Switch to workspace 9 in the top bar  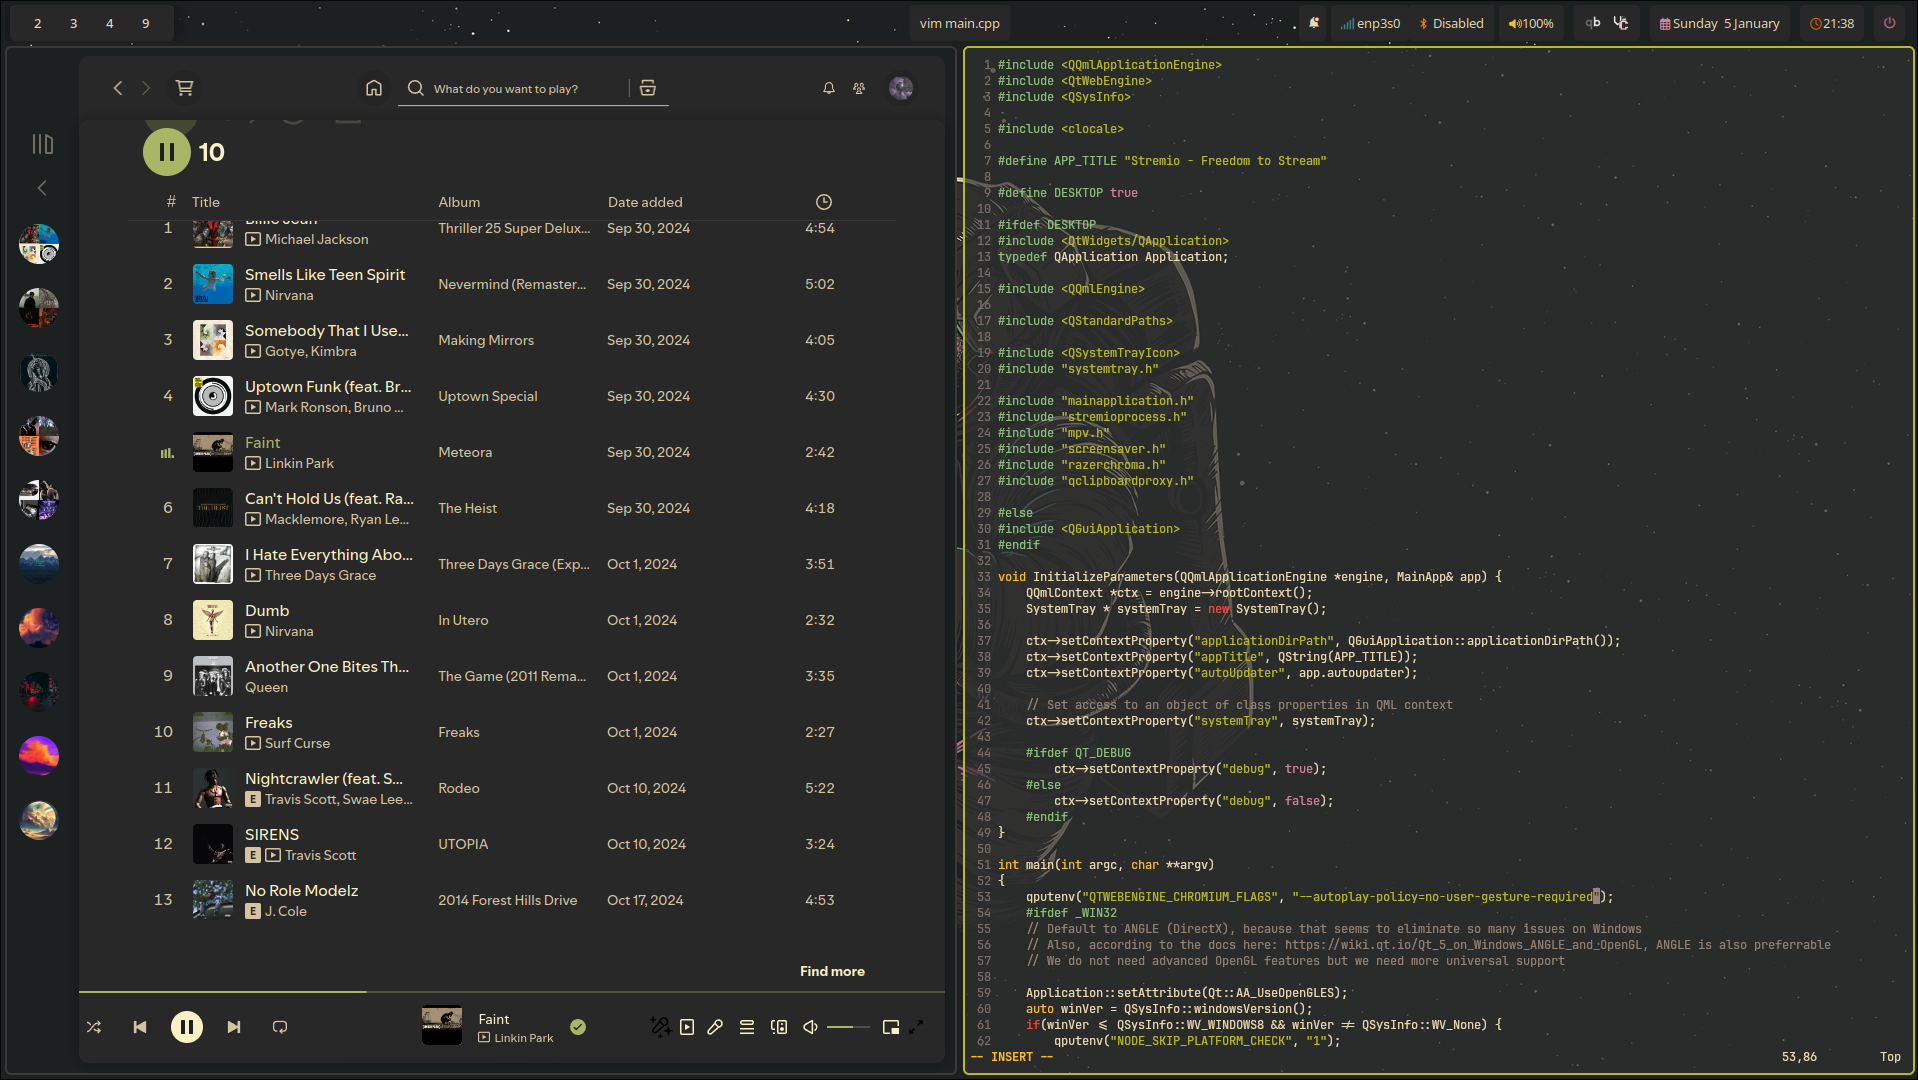(146, 23)
